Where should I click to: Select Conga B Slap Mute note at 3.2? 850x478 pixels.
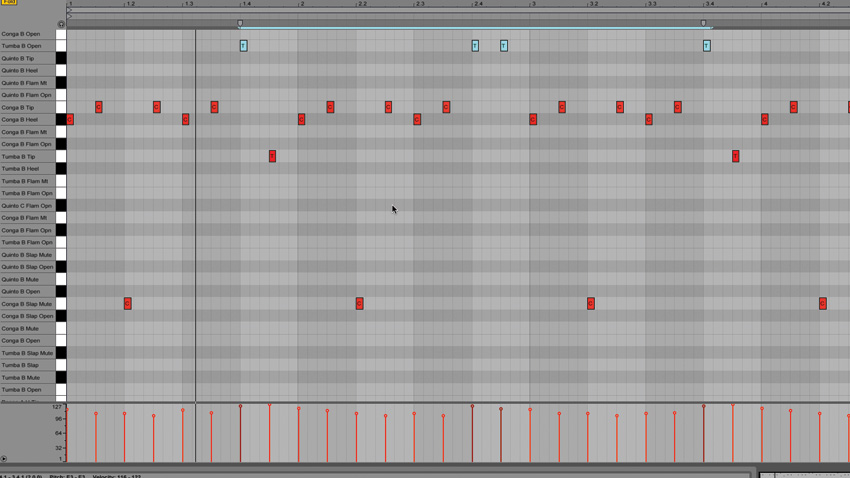[x=590, y=303]
